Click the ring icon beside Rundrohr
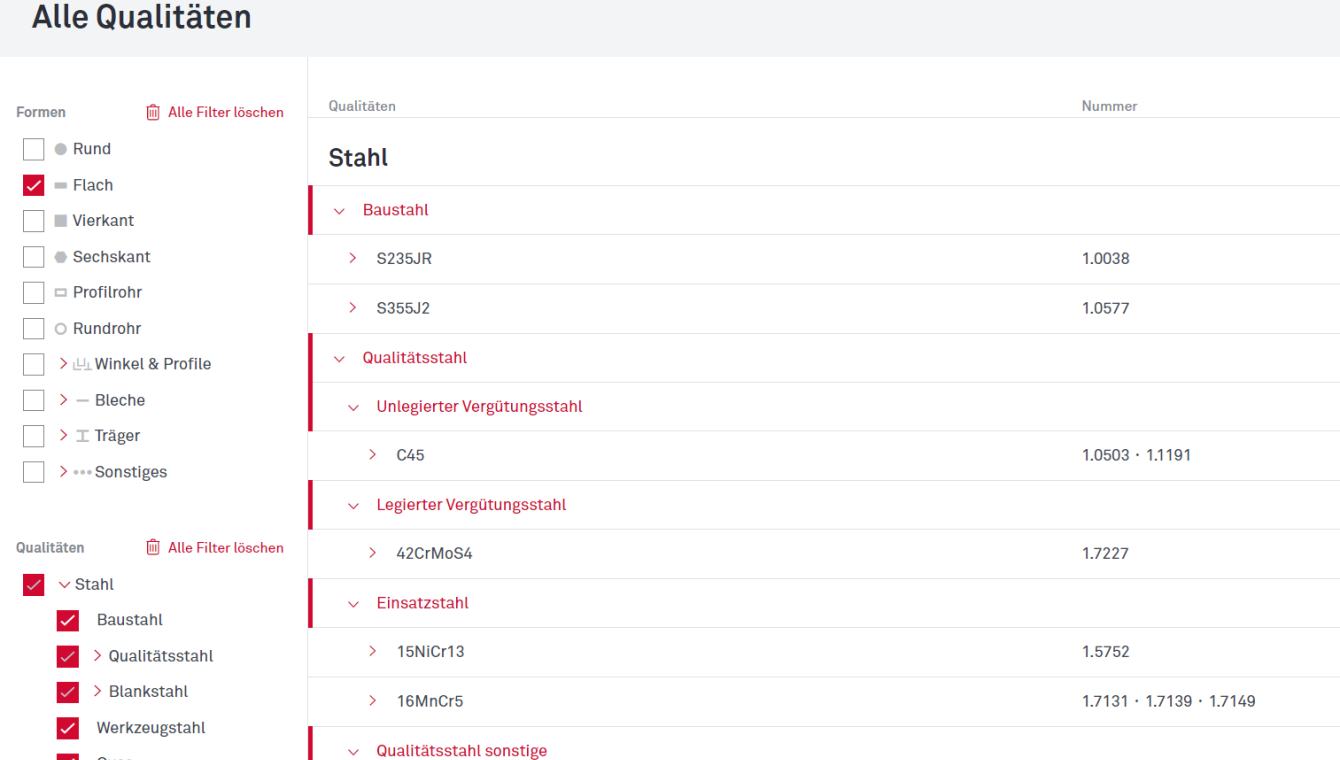 click(x=61, y=329)
